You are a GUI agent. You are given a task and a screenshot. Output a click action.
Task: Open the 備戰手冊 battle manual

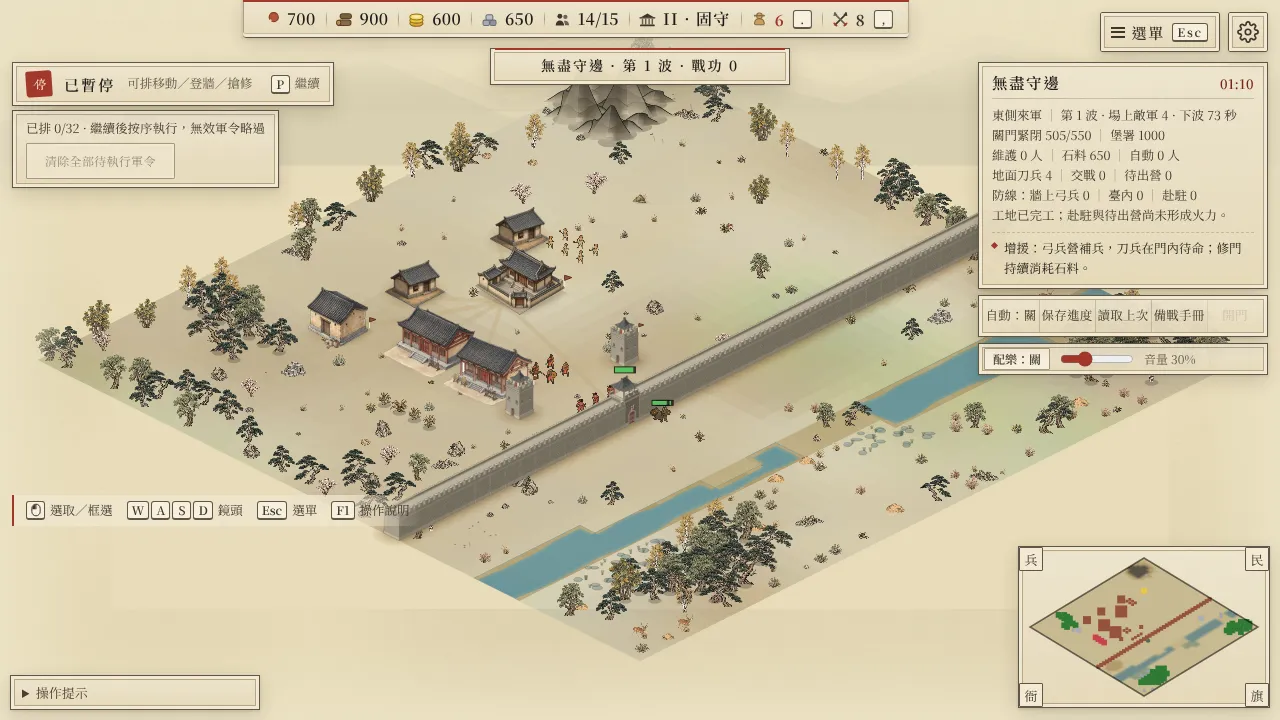[x=1179, y=315]
